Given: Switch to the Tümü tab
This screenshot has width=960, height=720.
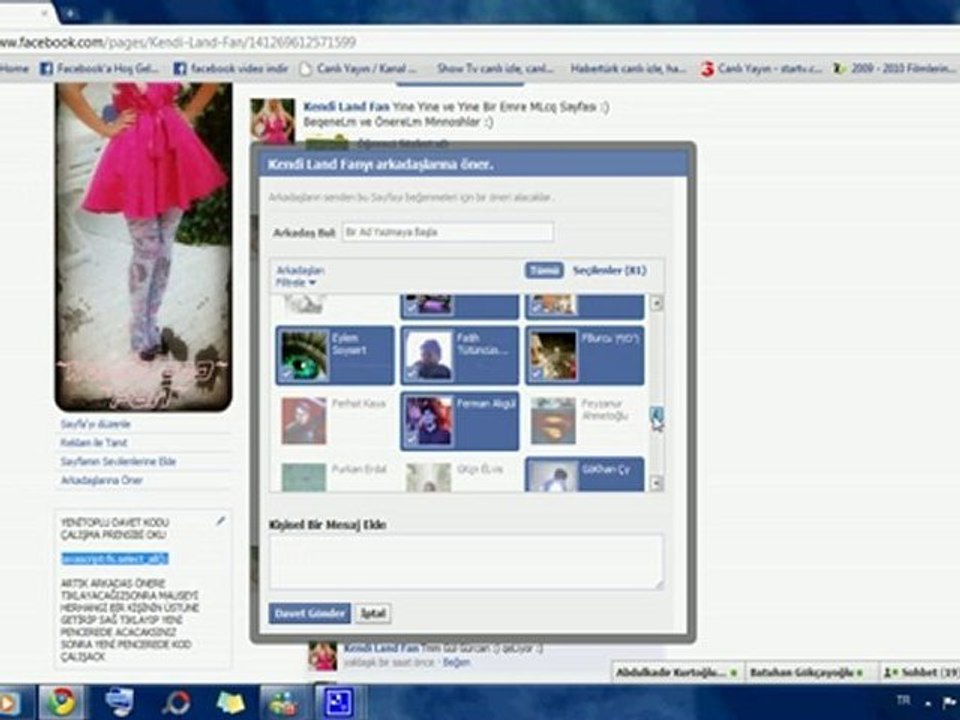Looking at the screenshot, I should (544, 270).
